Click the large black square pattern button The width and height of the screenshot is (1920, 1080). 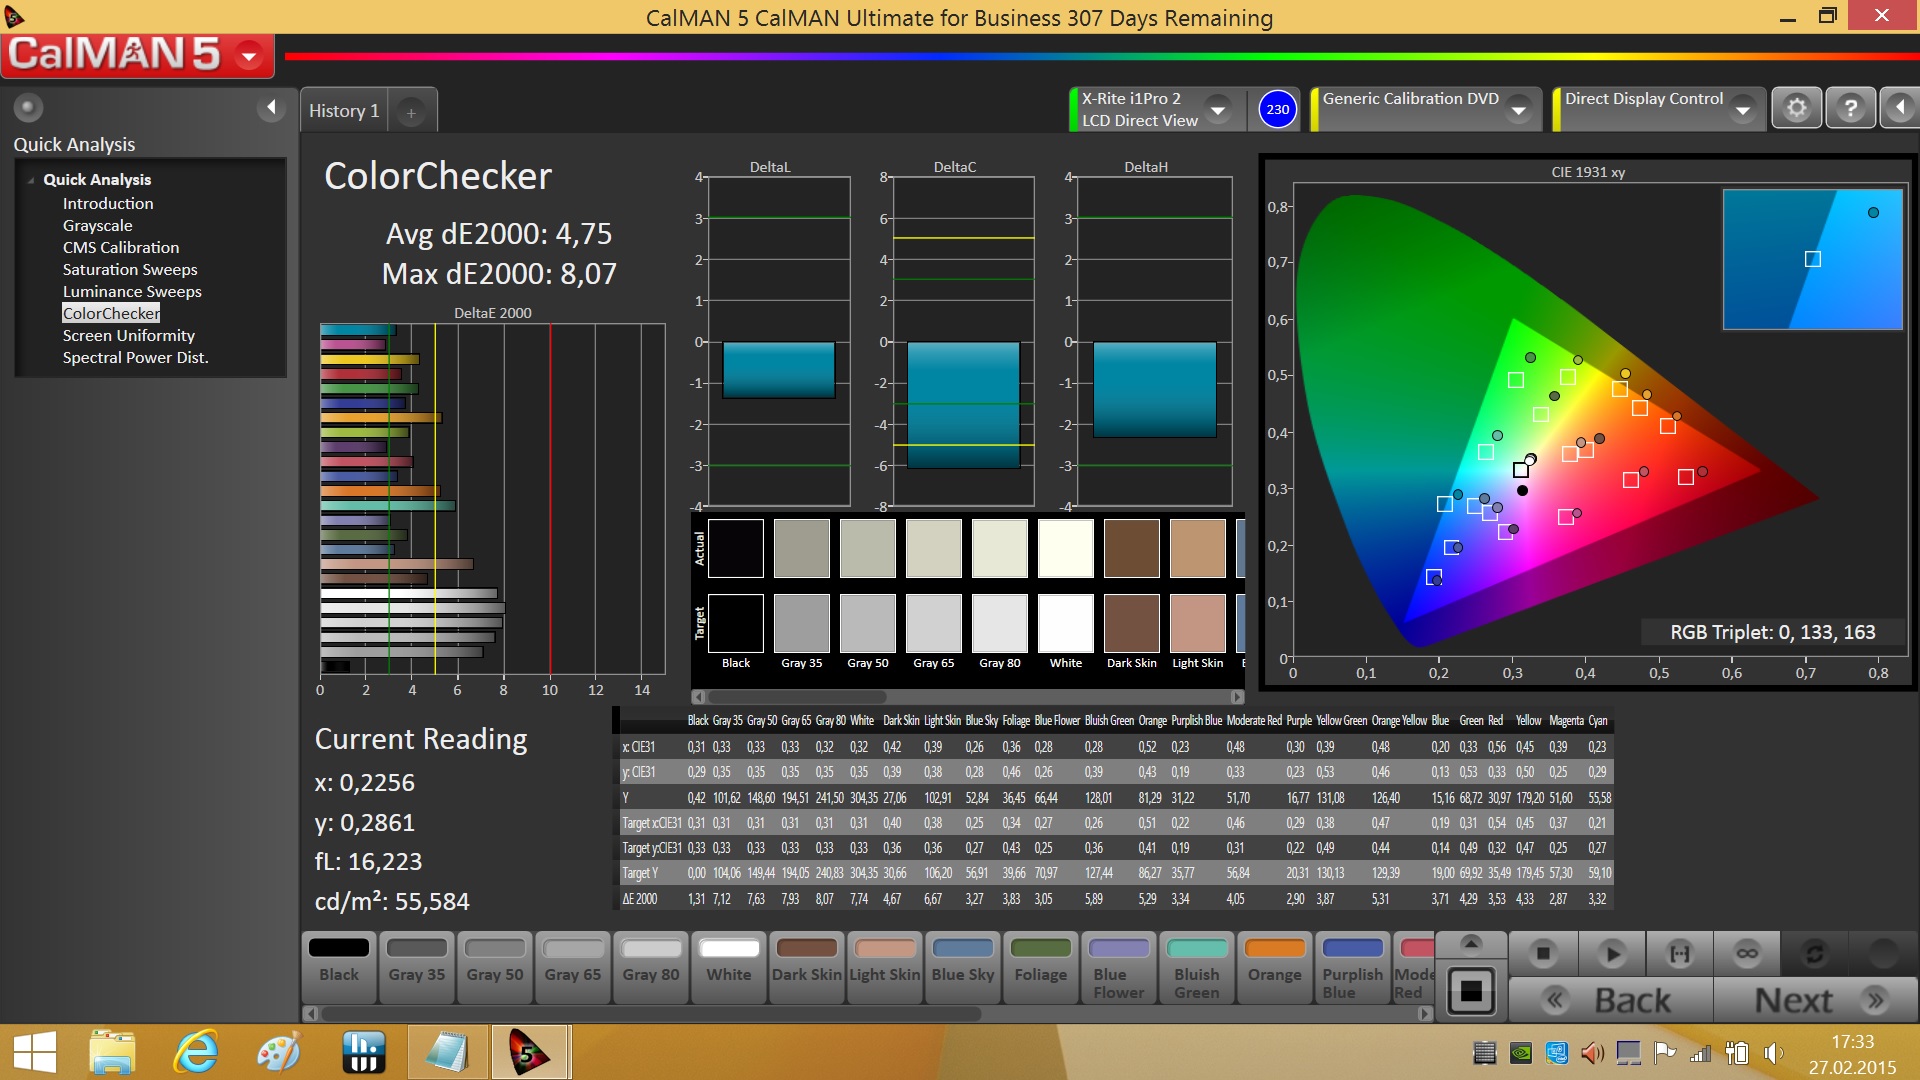(1471, 991)
